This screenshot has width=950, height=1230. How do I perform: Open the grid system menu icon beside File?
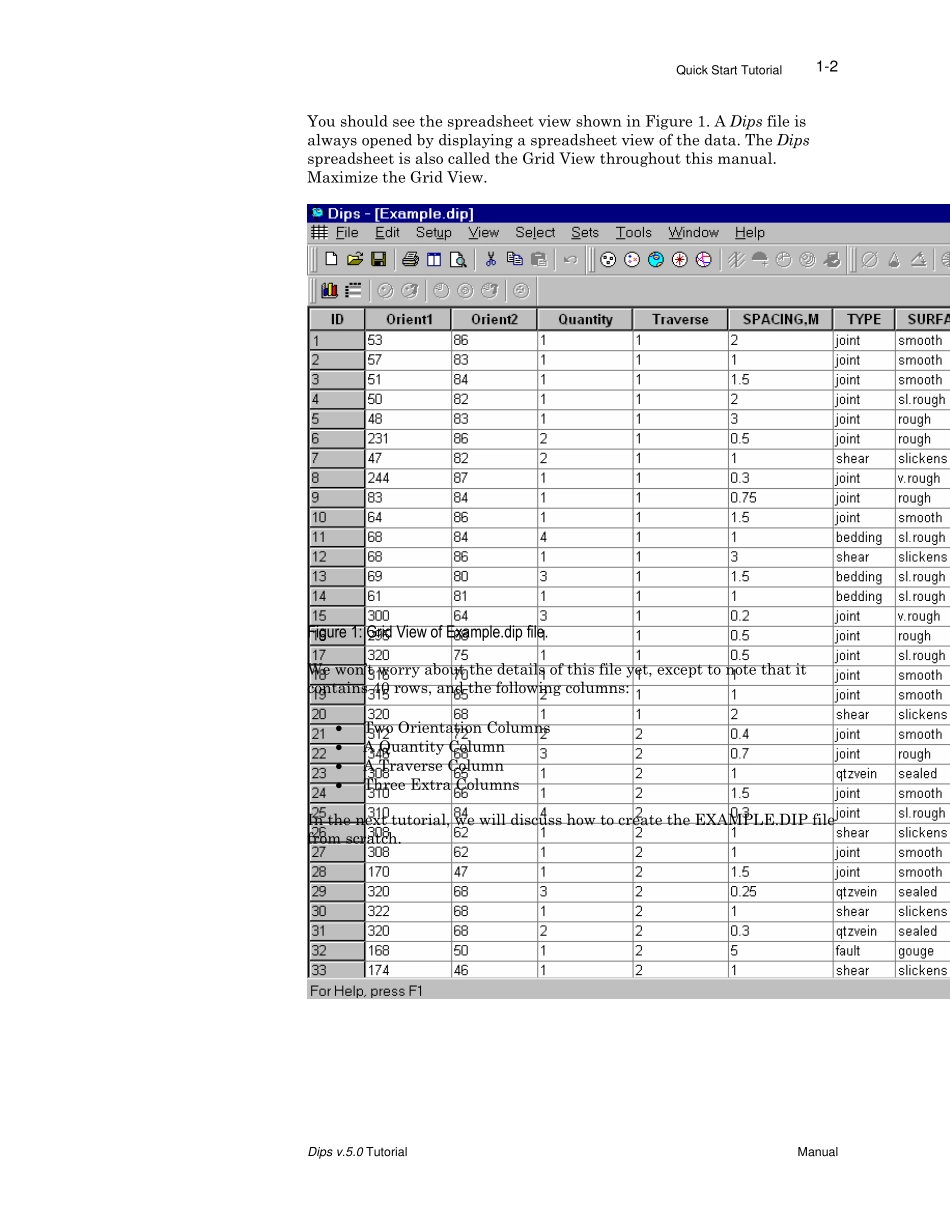coord(319,232)
